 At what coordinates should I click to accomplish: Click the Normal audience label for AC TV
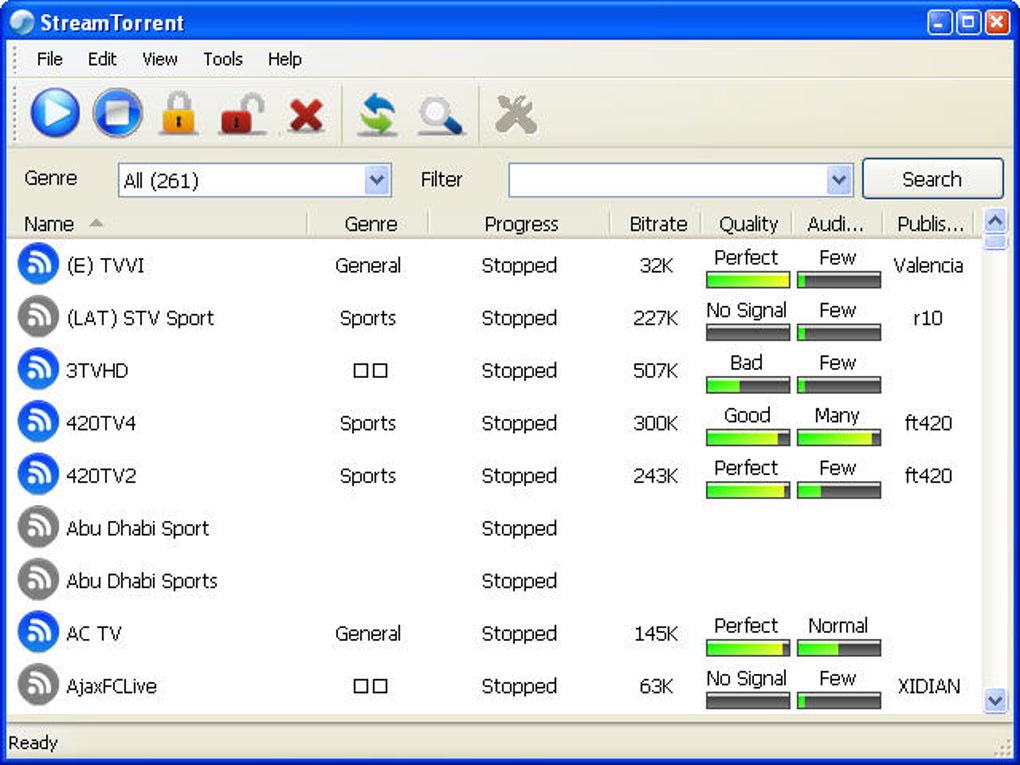pos(838,626)
